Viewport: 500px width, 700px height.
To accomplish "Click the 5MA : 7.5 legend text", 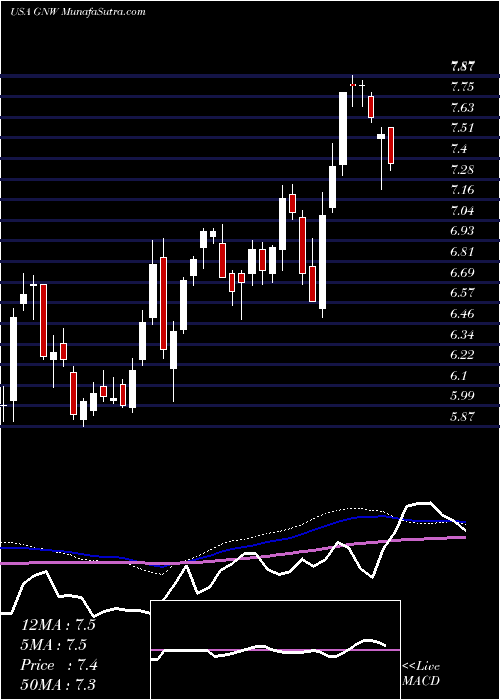I will [54, 645].
